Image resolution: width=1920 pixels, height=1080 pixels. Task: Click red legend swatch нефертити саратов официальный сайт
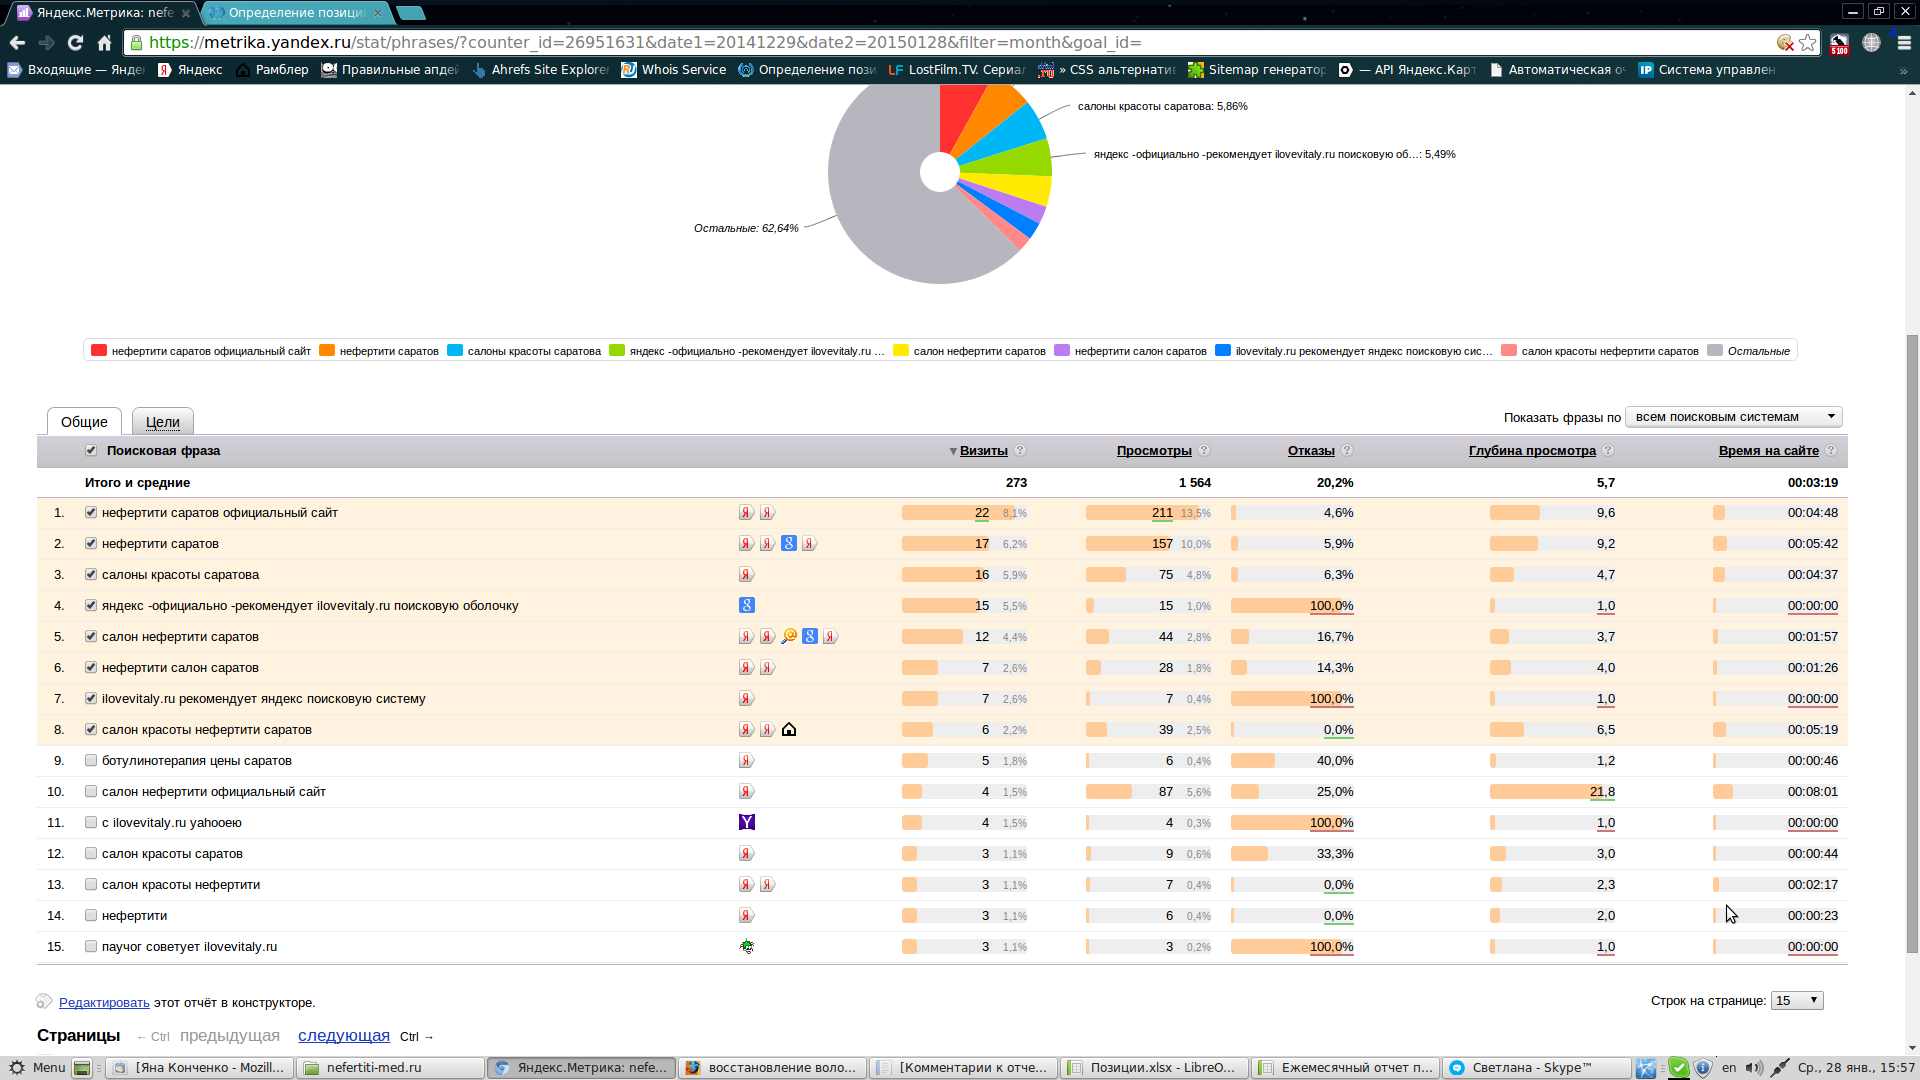tap(99, 350)
